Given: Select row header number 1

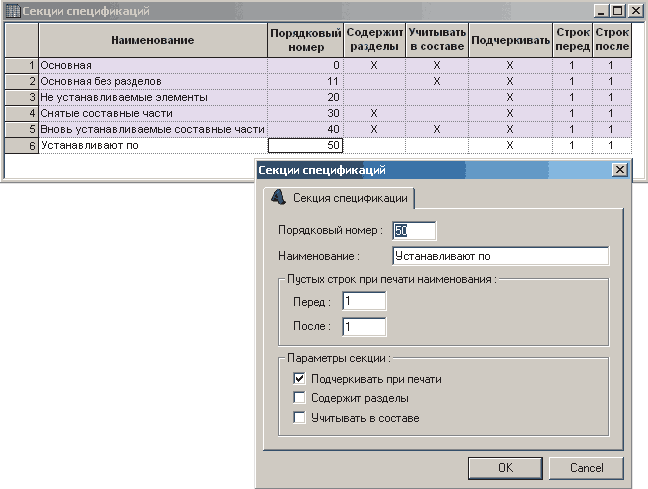Looking at the screenshot, I should point(21,65).
